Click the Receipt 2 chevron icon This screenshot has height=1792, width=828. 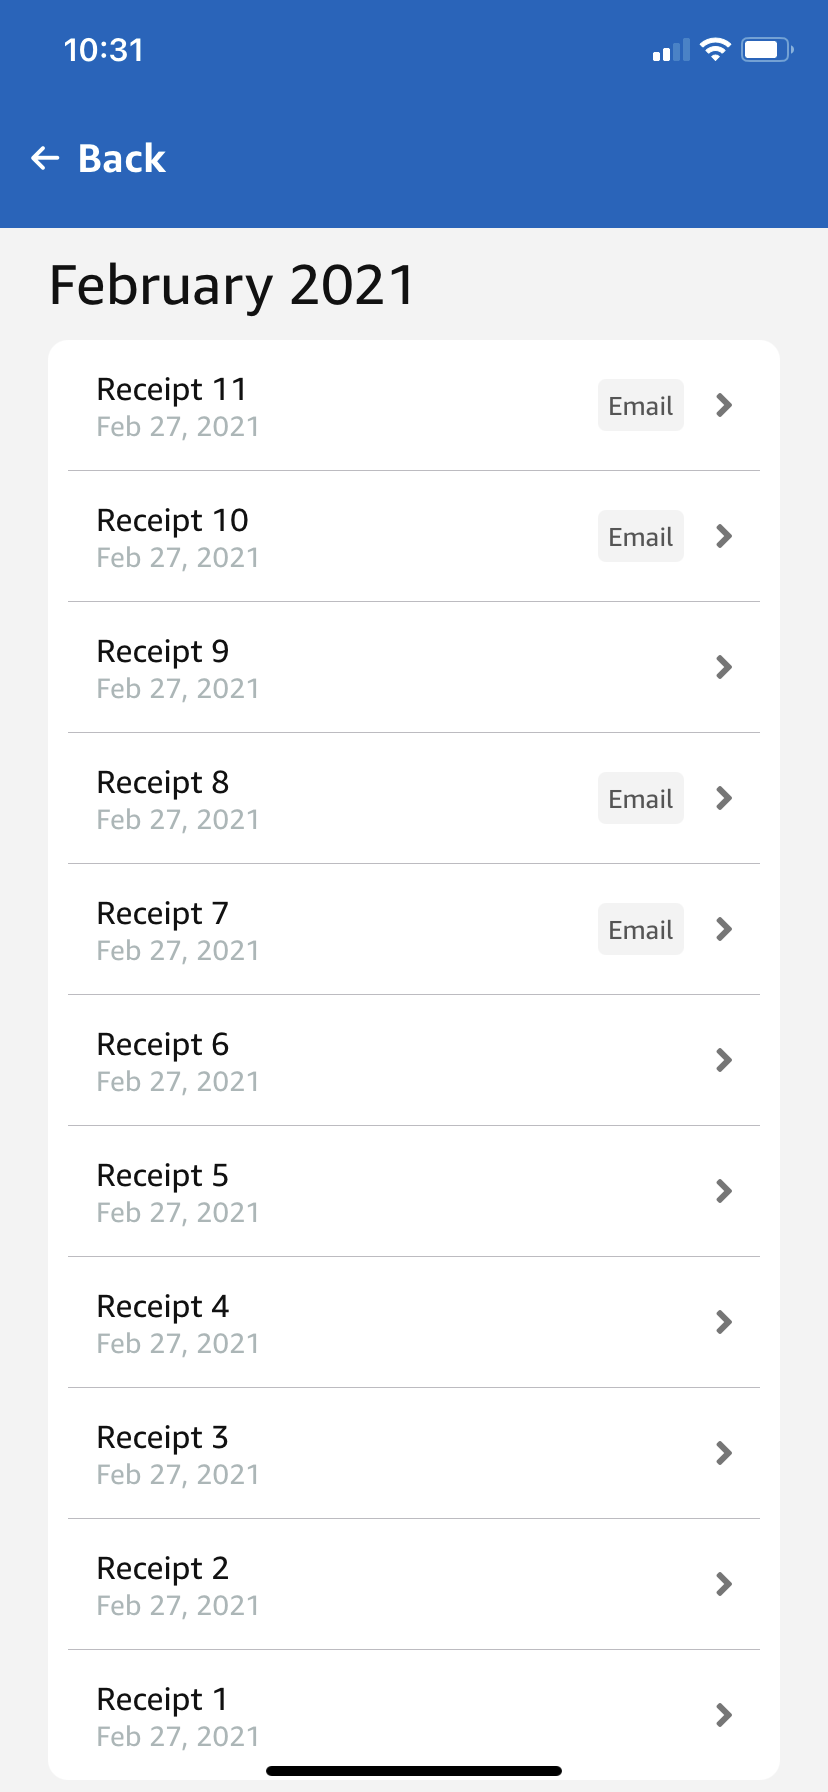[x=725, y=1584]
